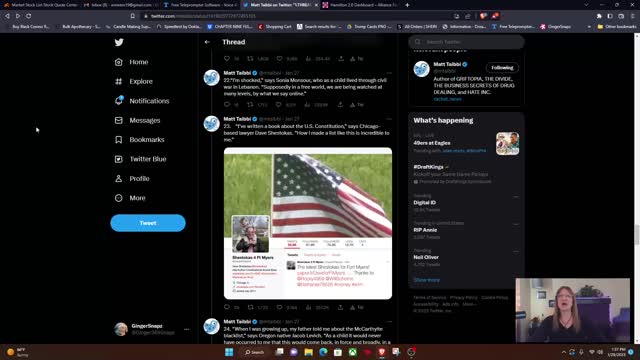Retweet tweet 23 with flag image
Image resolution: width=640 pixels, height=360 pixels.
[x=251, y=307]
